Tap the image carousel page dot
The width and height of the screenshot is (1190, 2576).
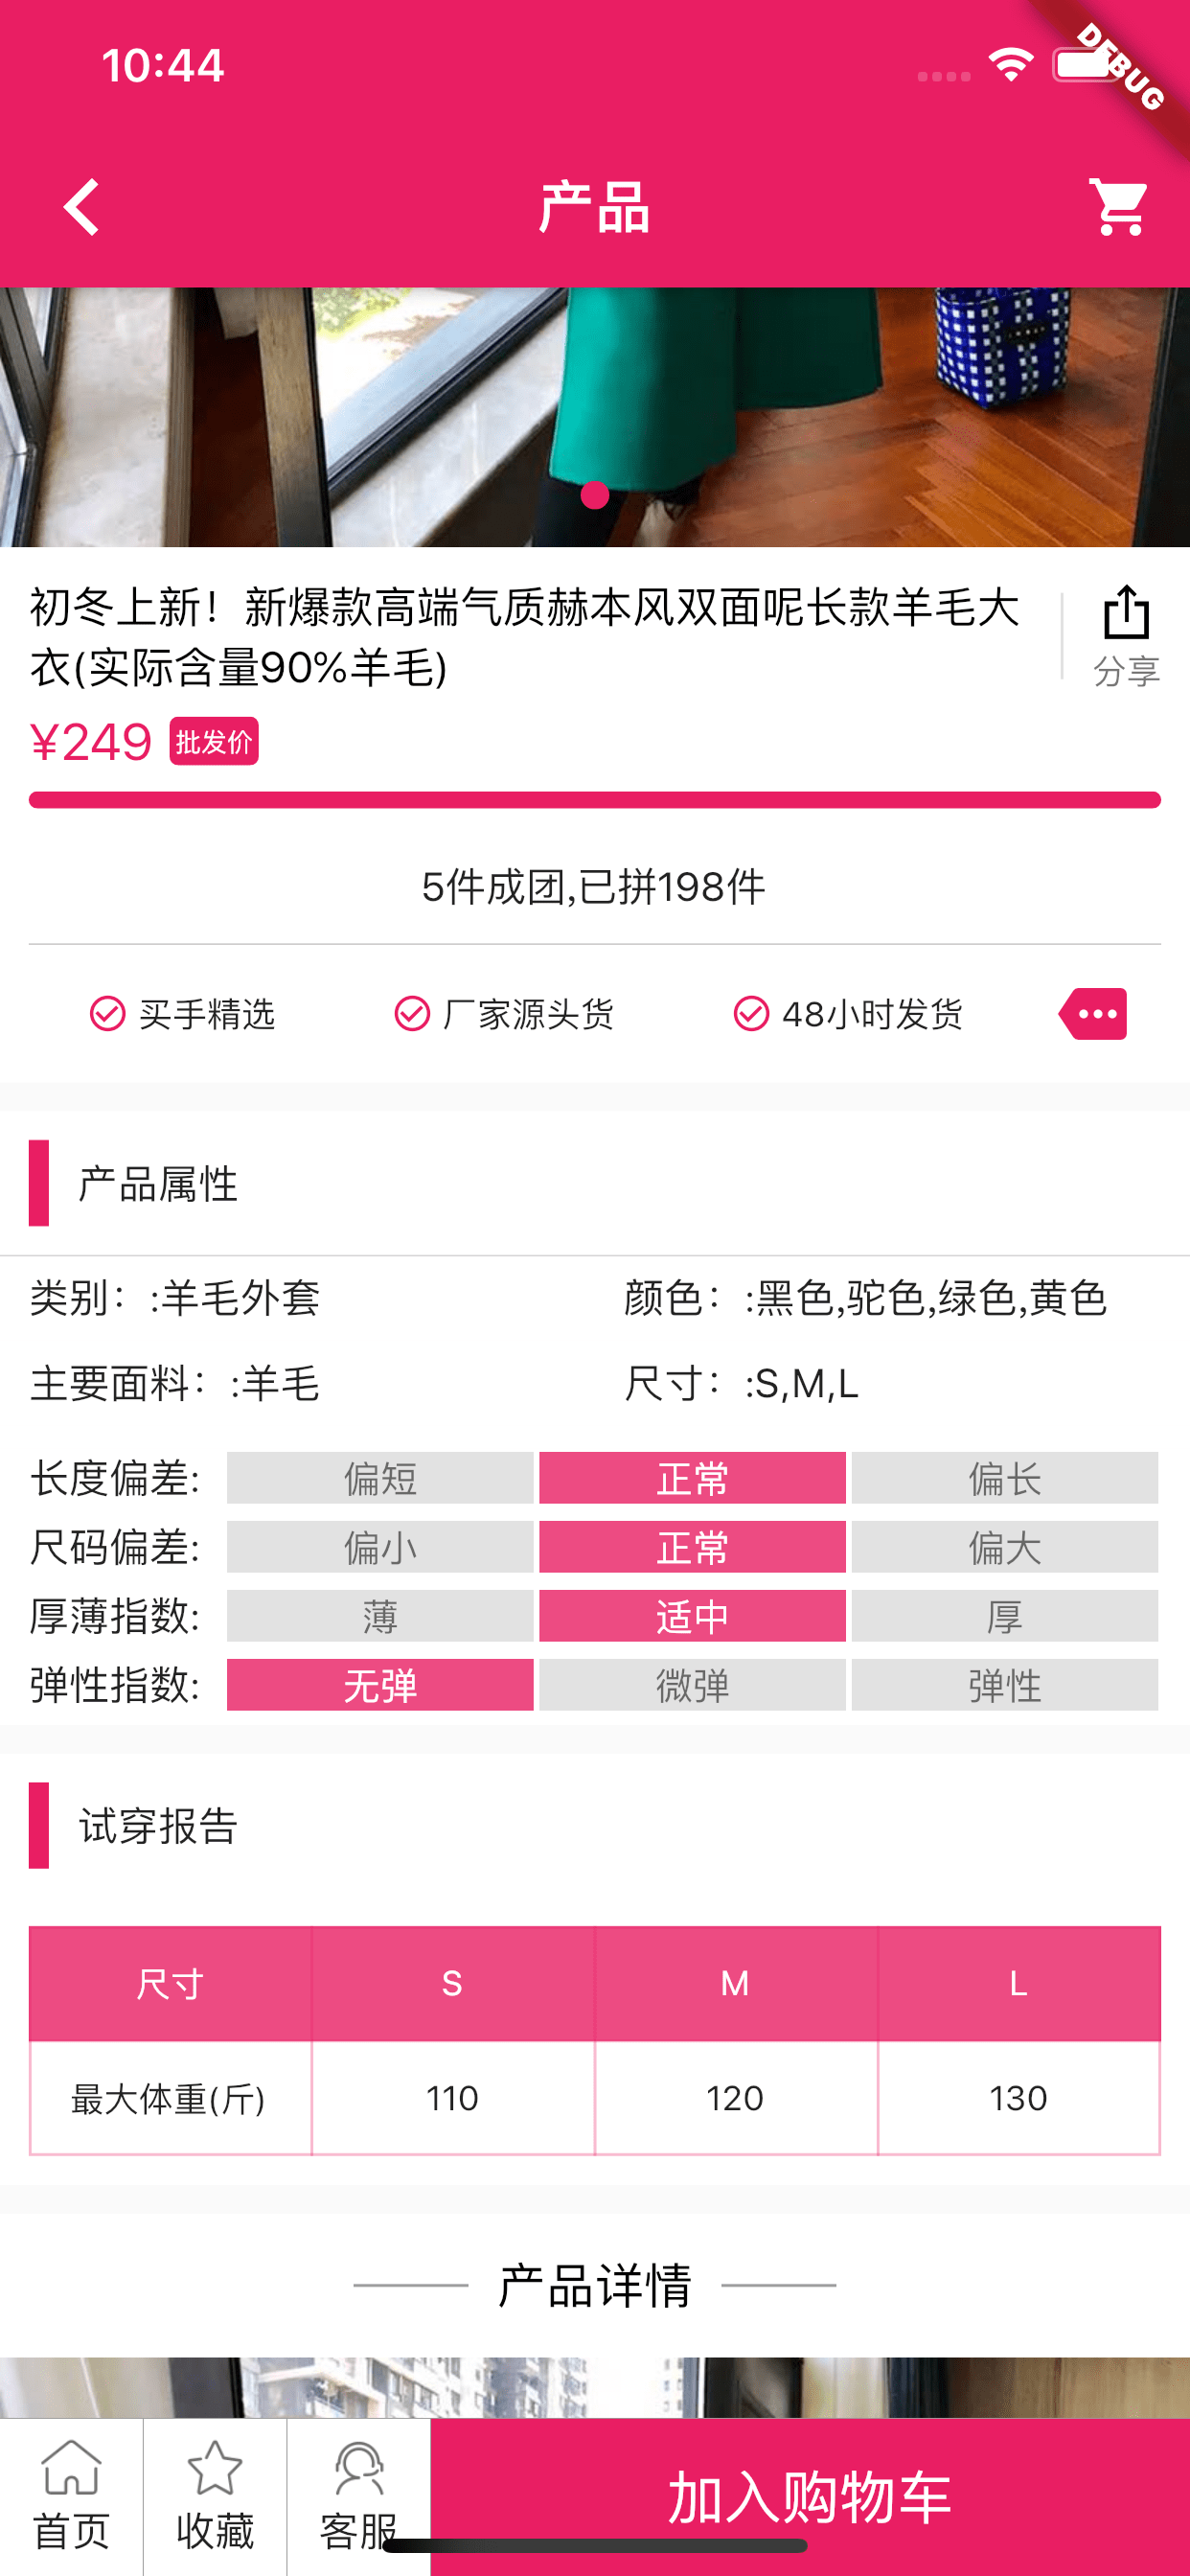point(595,495)
